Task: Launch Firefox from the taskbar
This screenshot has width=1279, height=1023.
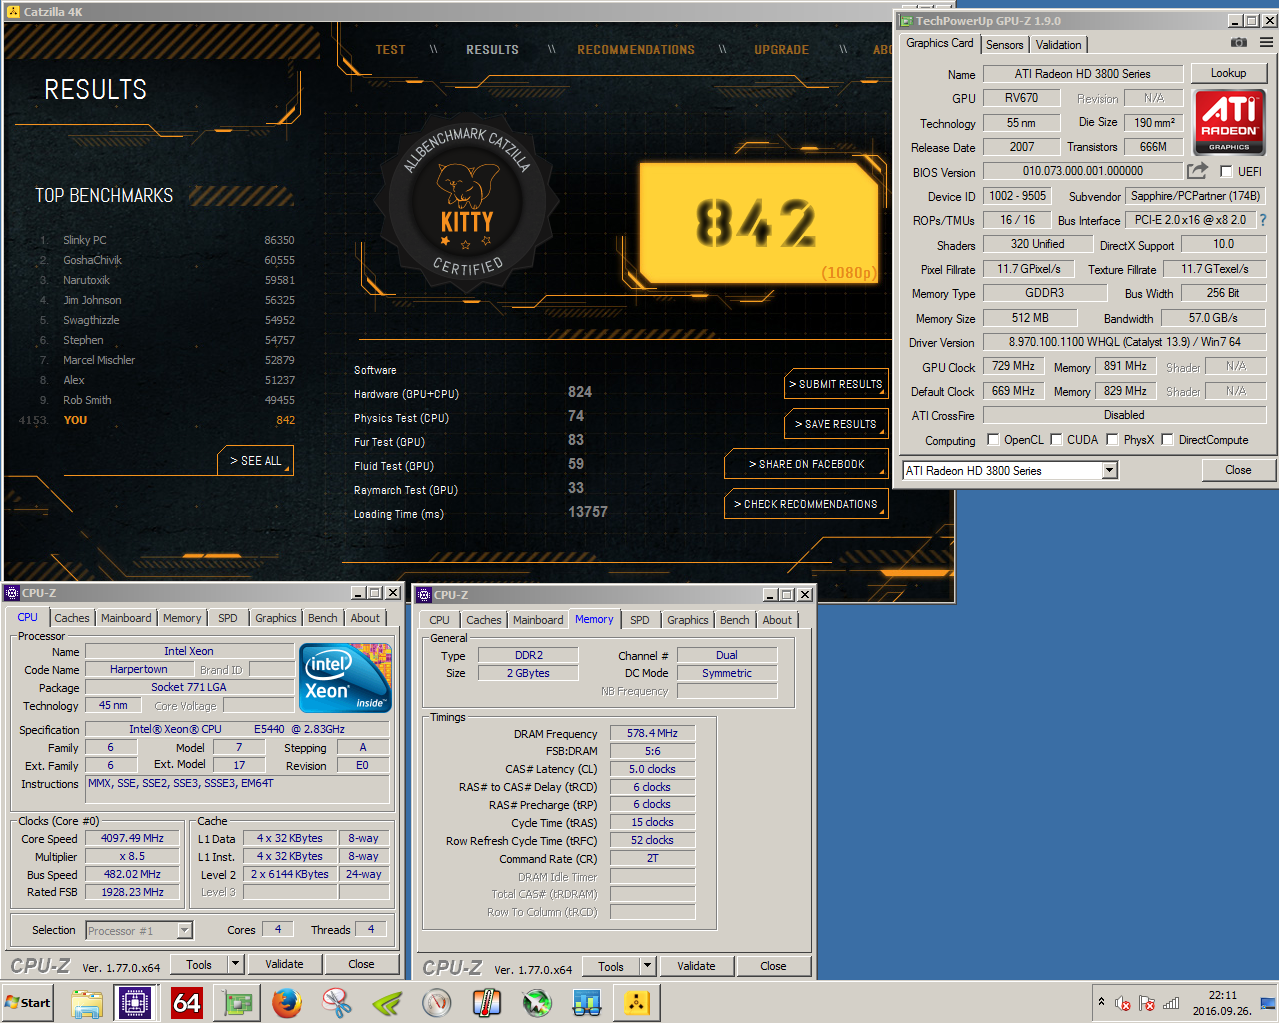Action: [x=287, y=1003]
